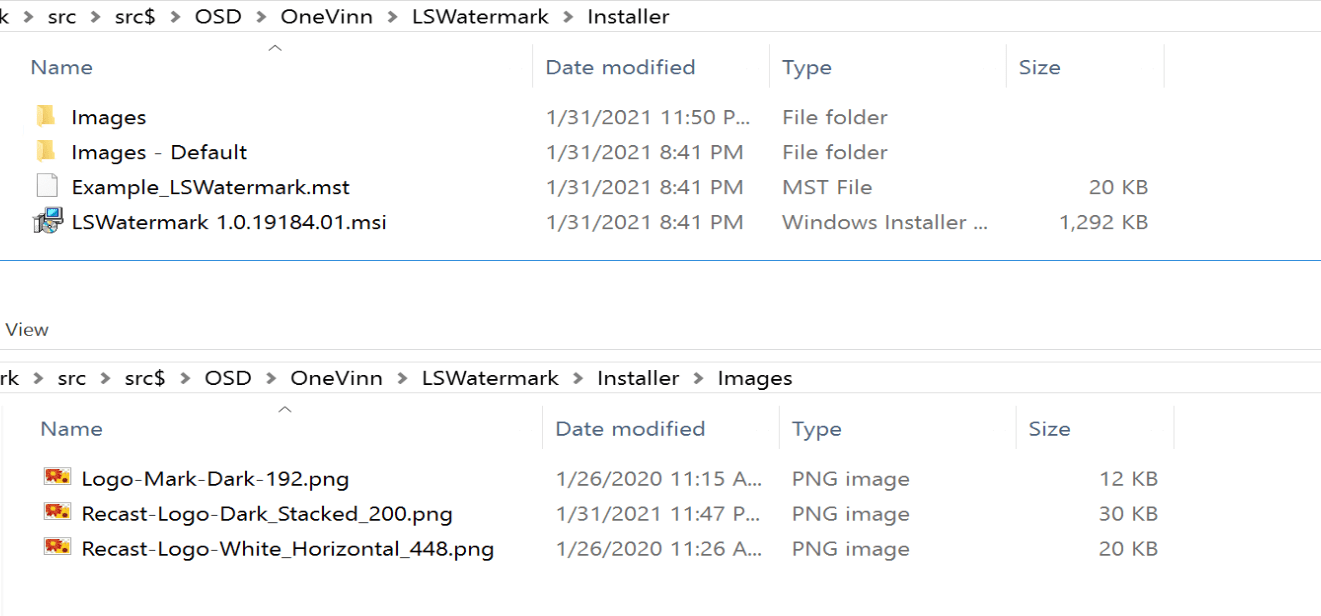1321x616 pixels.
Task: Open the View menu
Action: tap(25, 329)
